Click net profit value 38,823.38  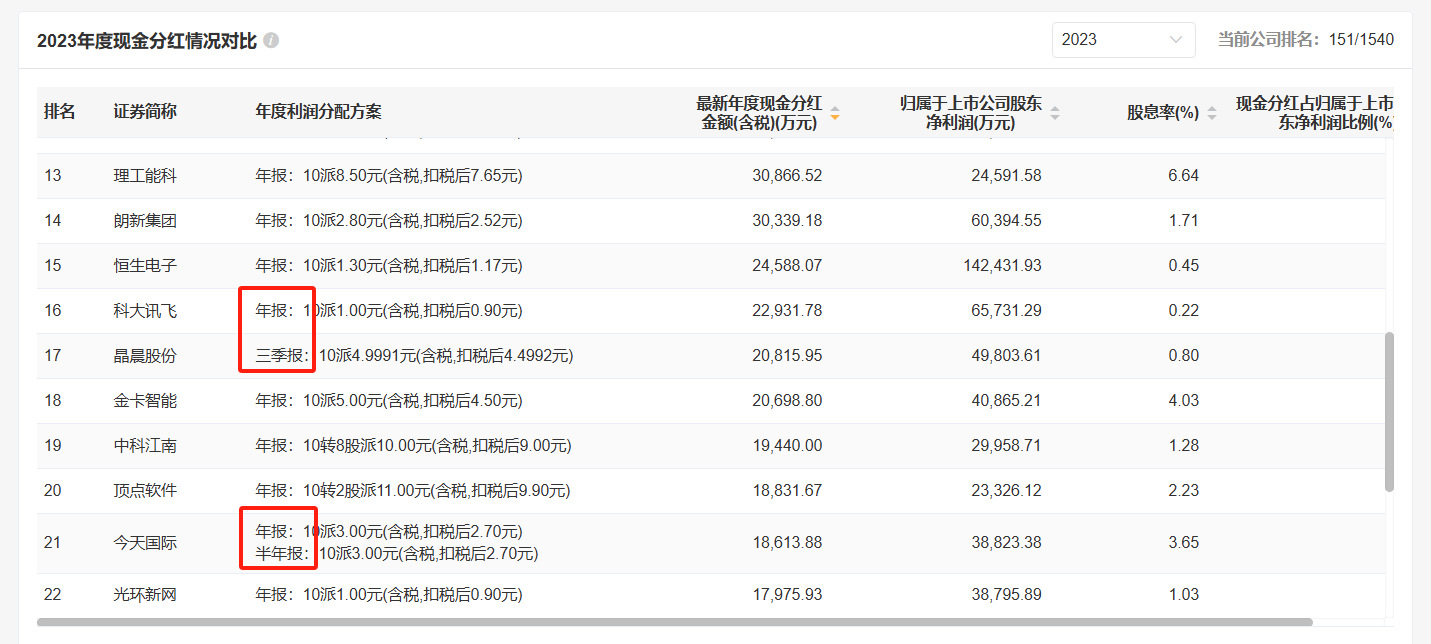pyautogui.click(x=1007, y=543)
